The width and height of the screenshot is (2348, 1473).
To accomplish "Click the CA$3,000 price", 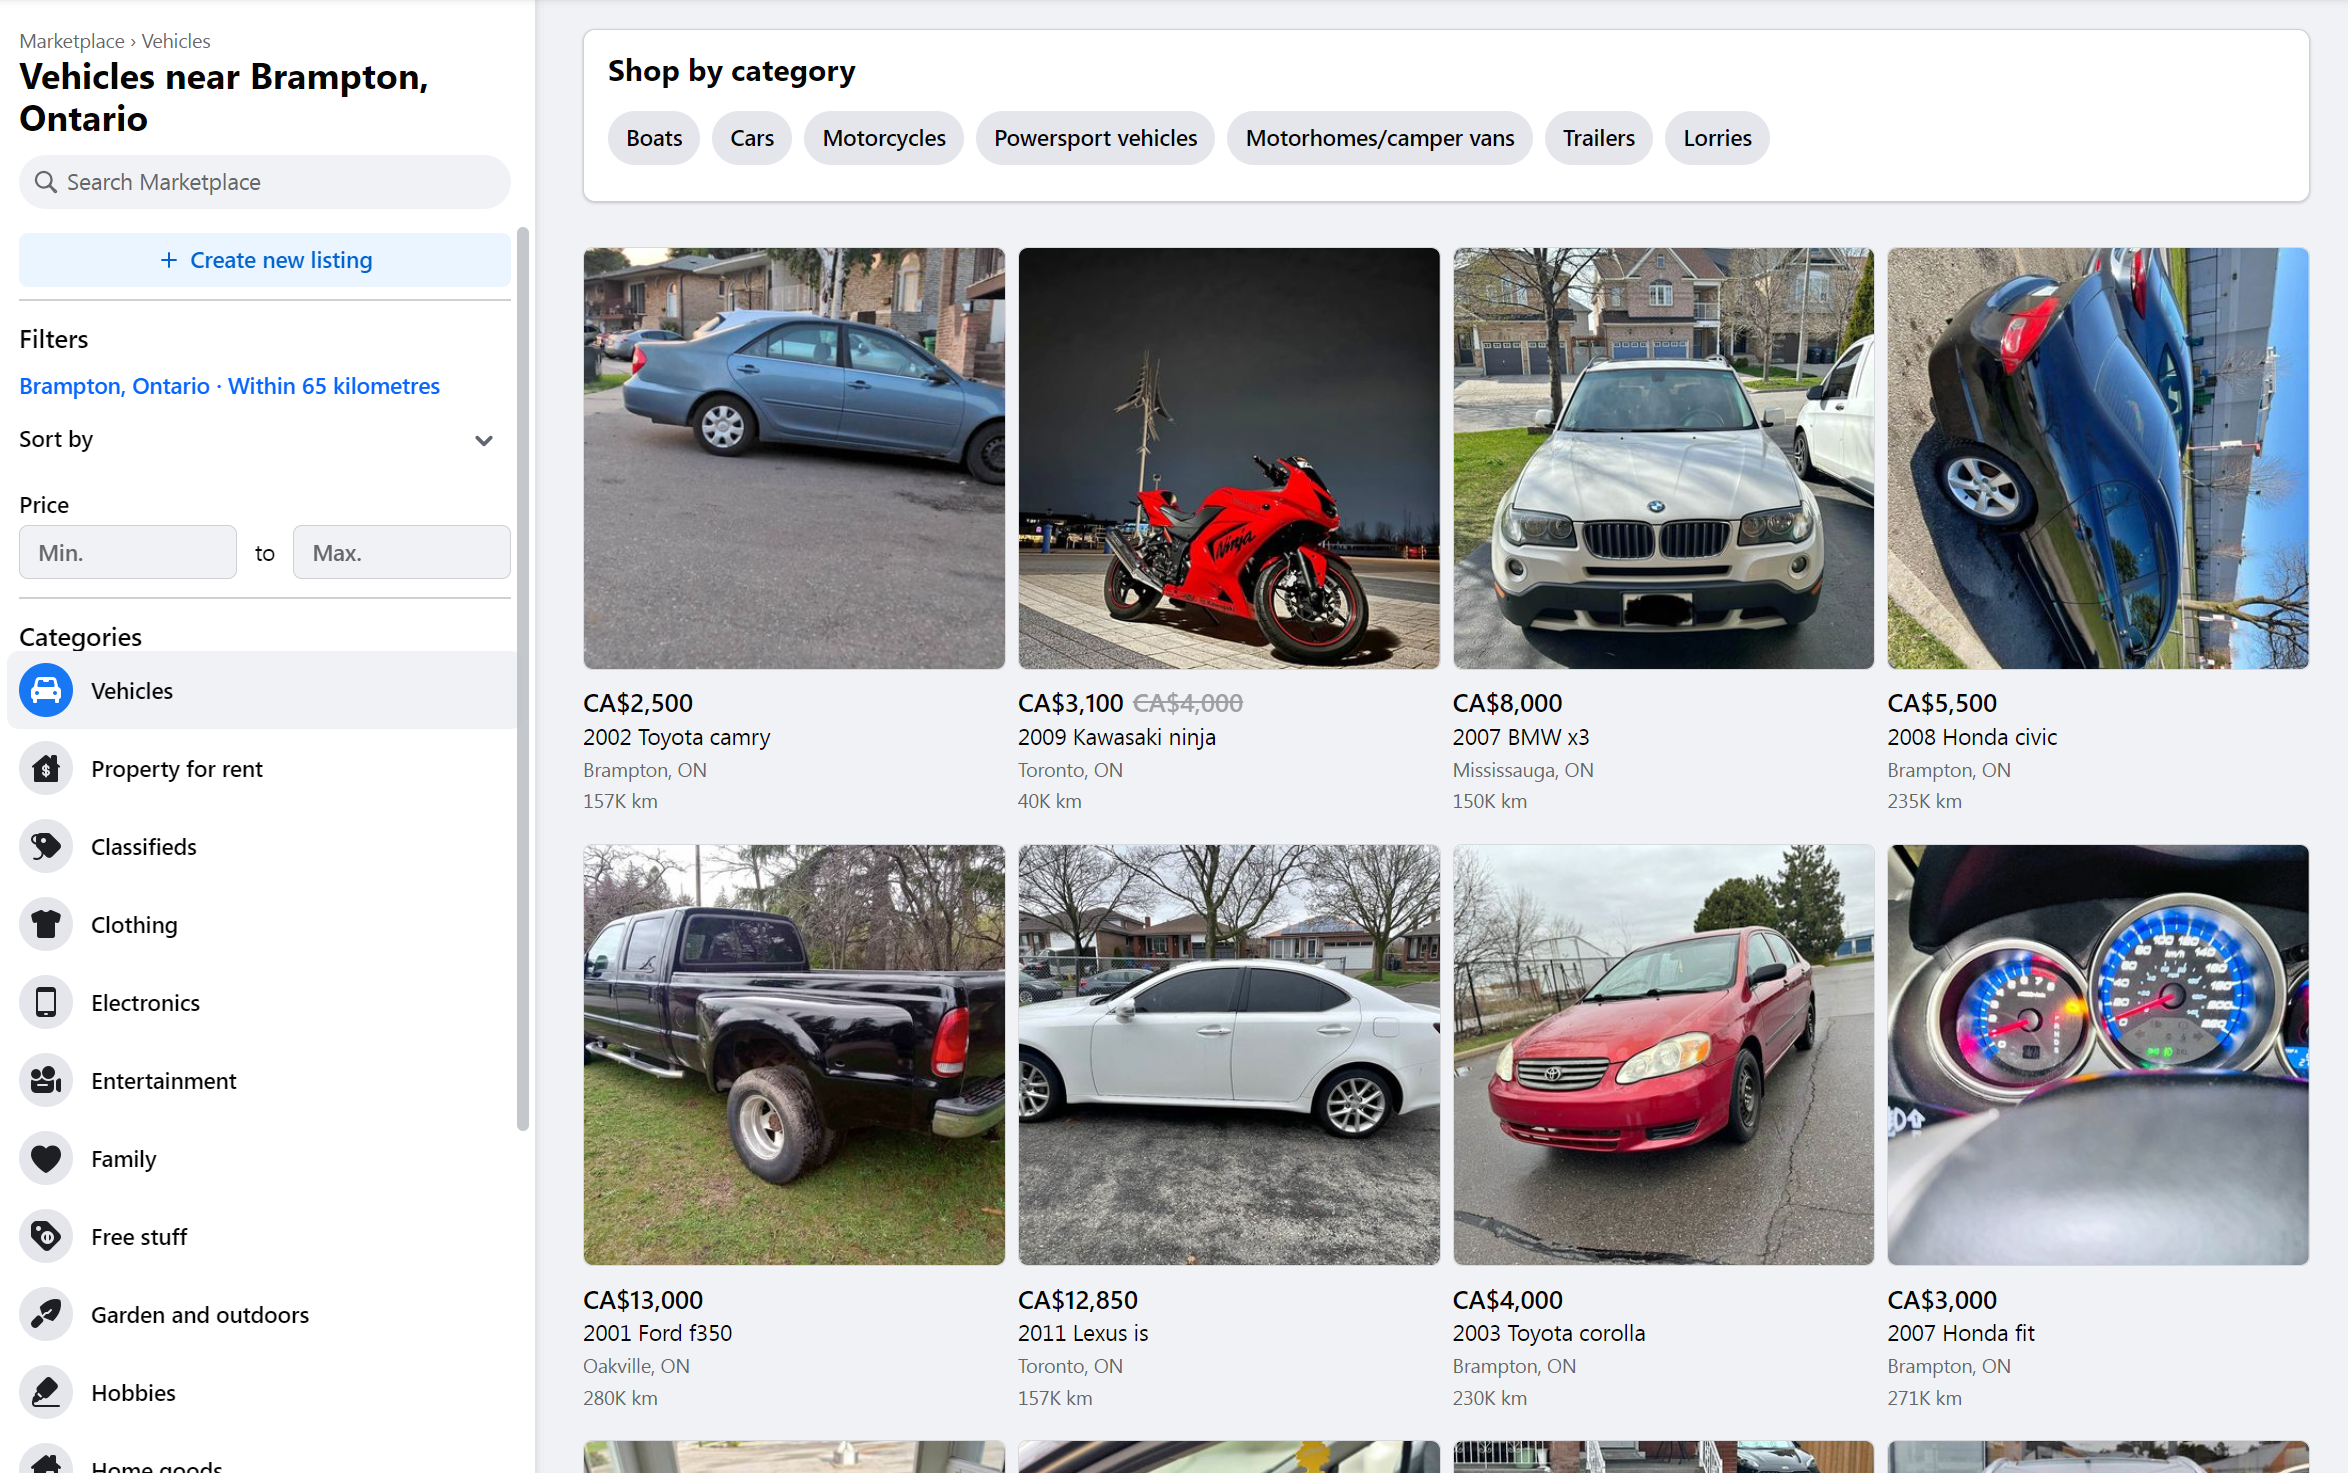I will point(1942,1300).
